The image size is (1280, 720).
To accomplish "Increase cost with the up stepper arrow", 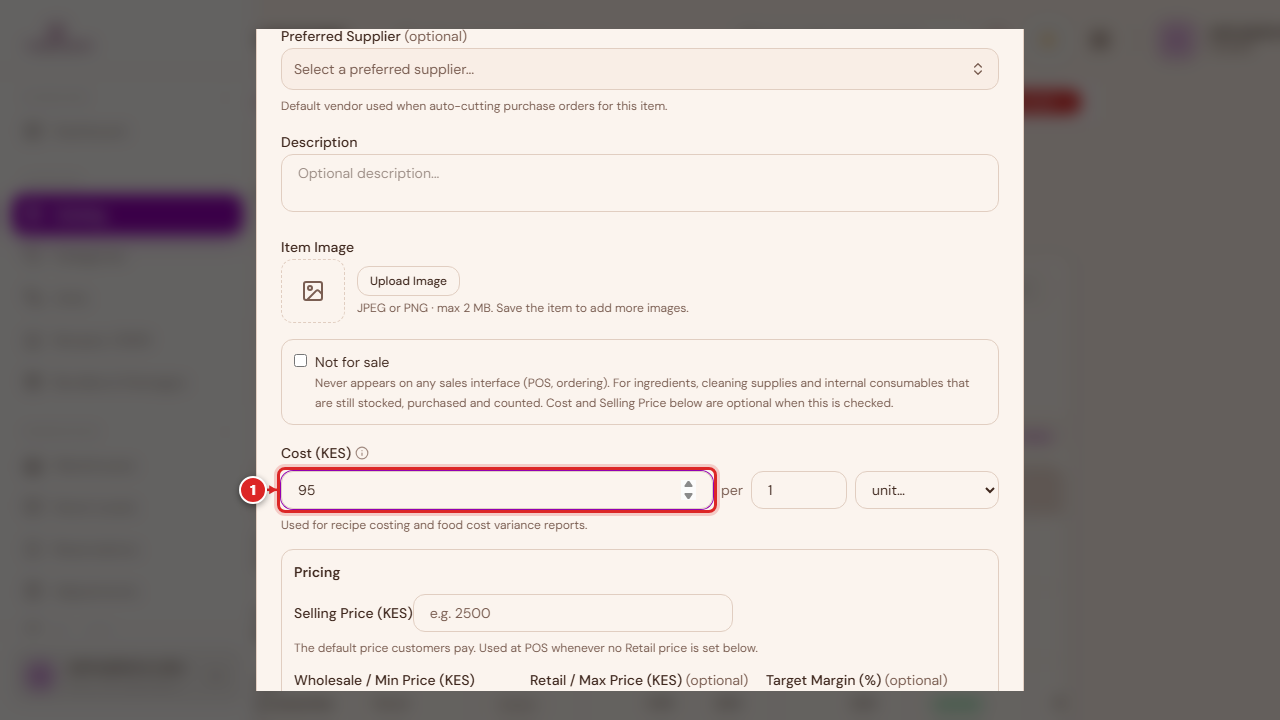I will coord(688,484).
